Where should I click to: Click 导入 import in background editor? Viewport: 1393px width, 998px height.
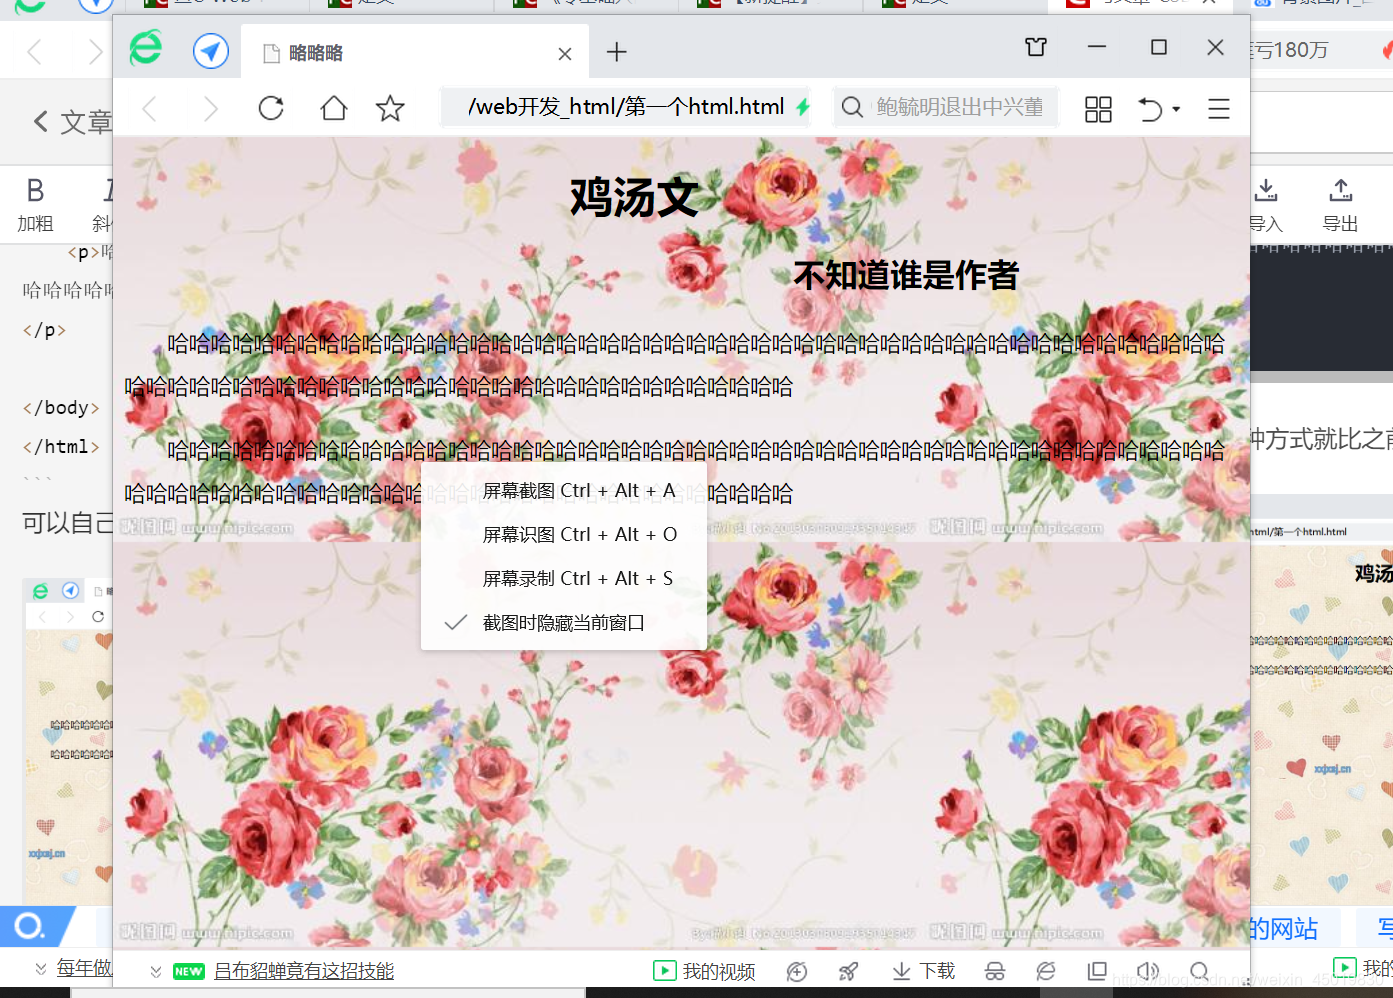1266,204
